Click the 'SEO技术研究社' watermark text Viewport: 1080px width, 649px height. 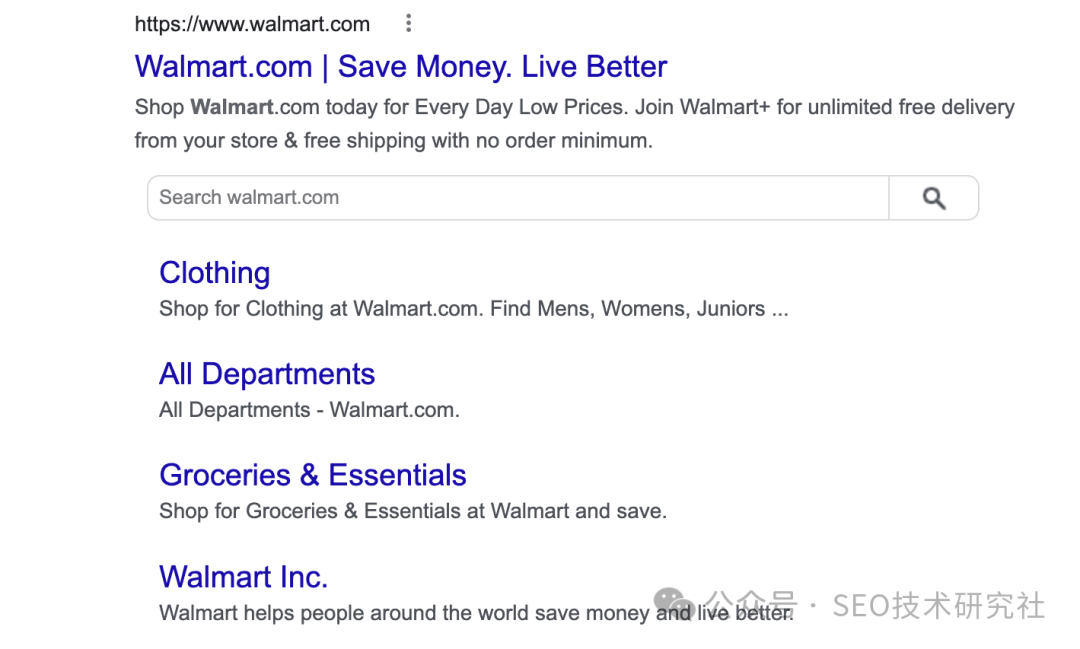pyautogui.click(x=938, y=606)
